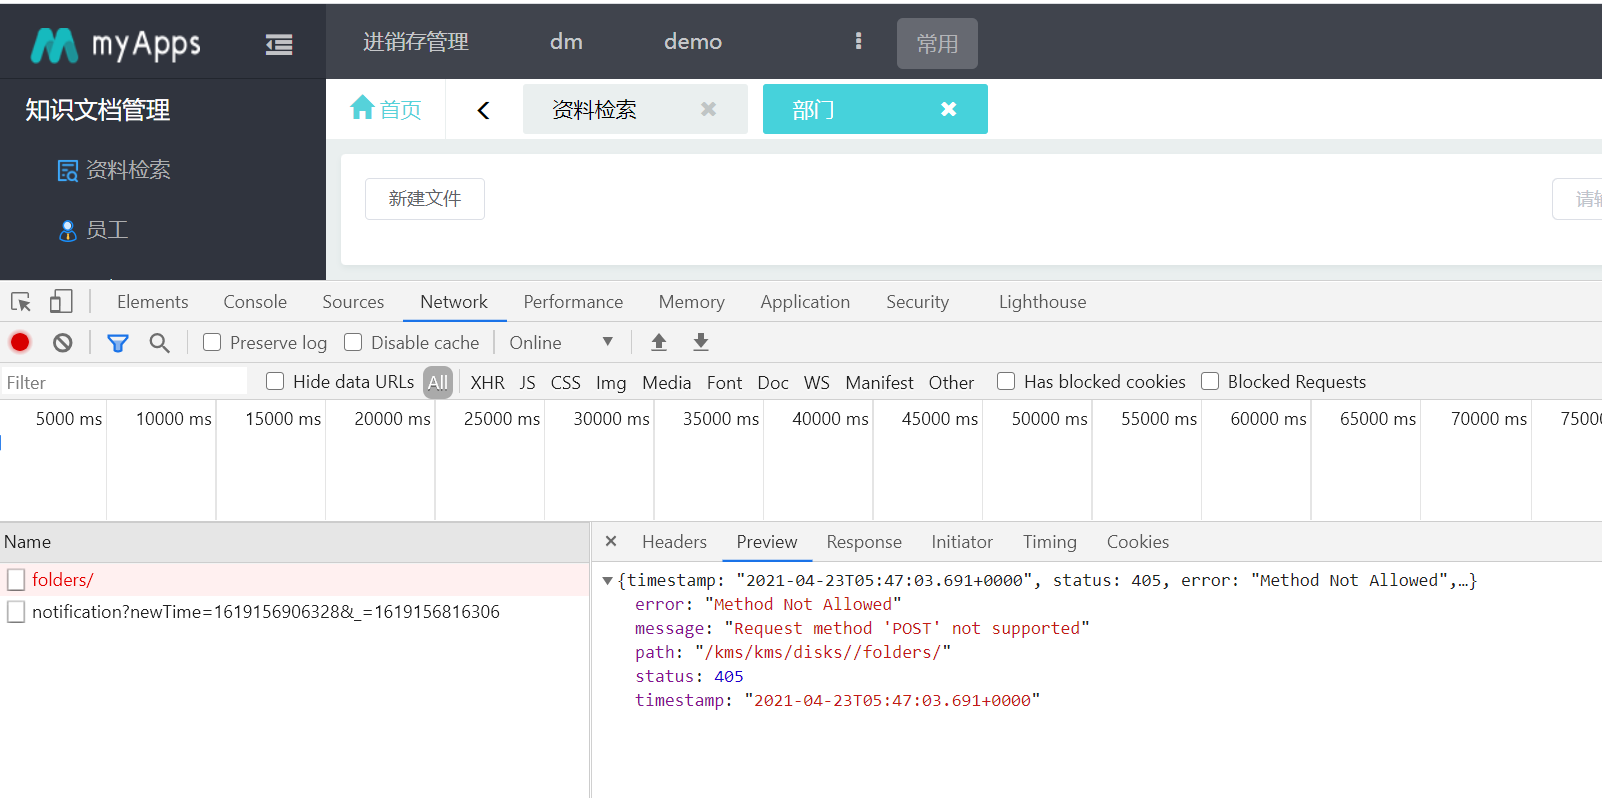Switch to the Console panel
The height and width of the screenshot is (798, 1602).
pos(255,302)
